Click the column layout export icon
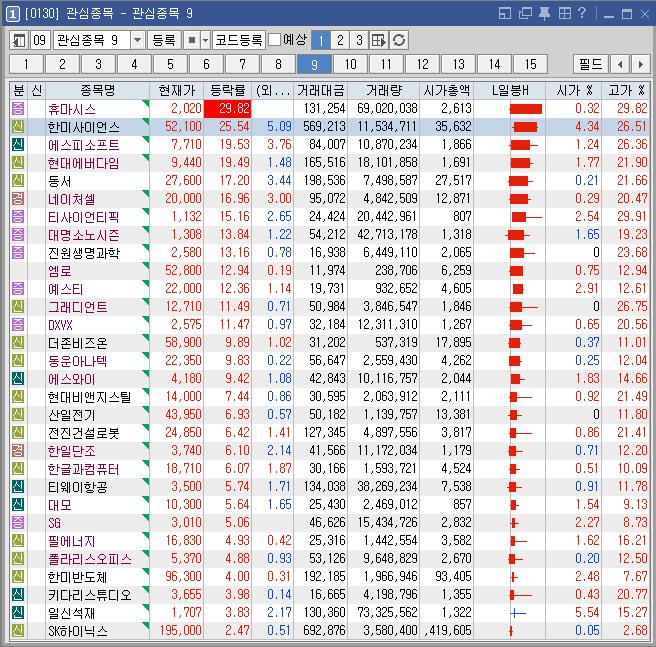This screenshot has width=656, height=647. point(379,41)
